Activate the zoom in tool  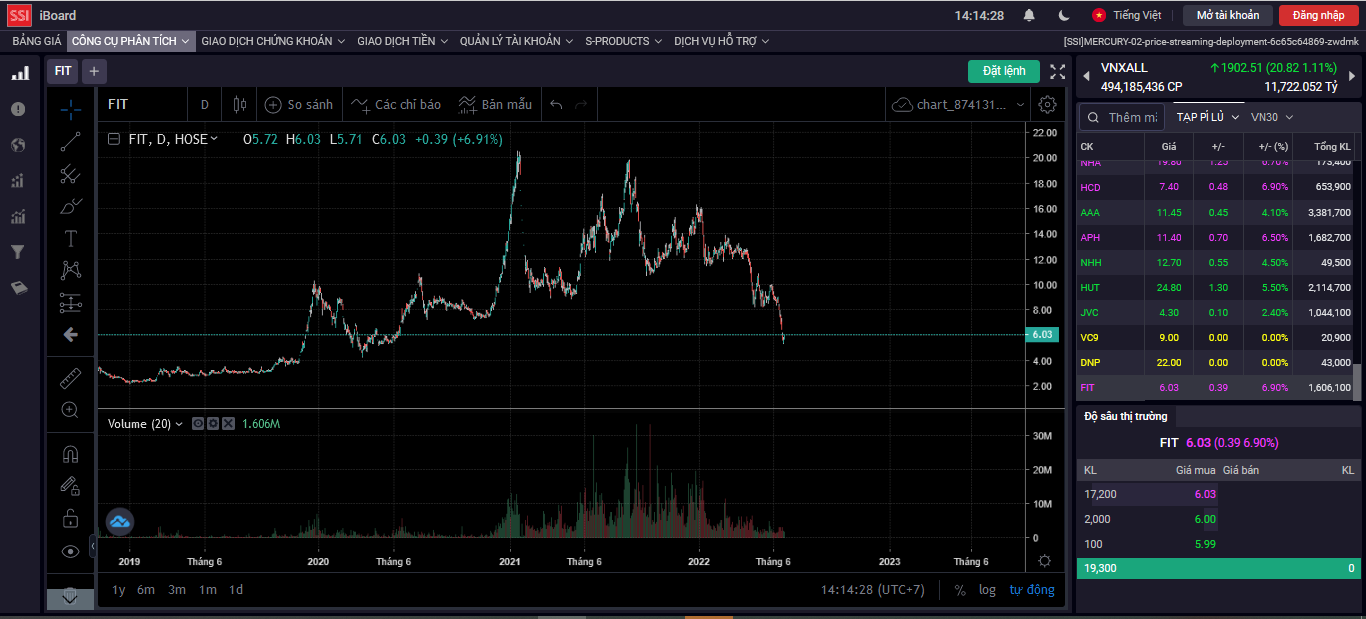70,410
